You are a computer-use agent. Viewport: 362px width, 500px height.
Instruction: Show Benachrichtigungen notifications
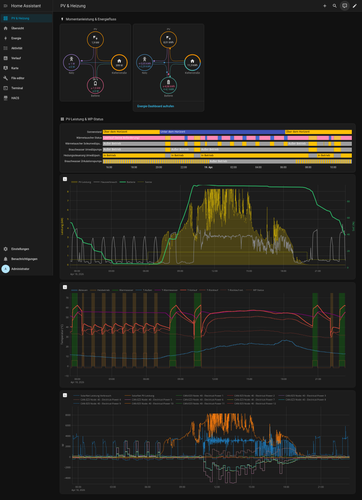(x=26, y=259)
